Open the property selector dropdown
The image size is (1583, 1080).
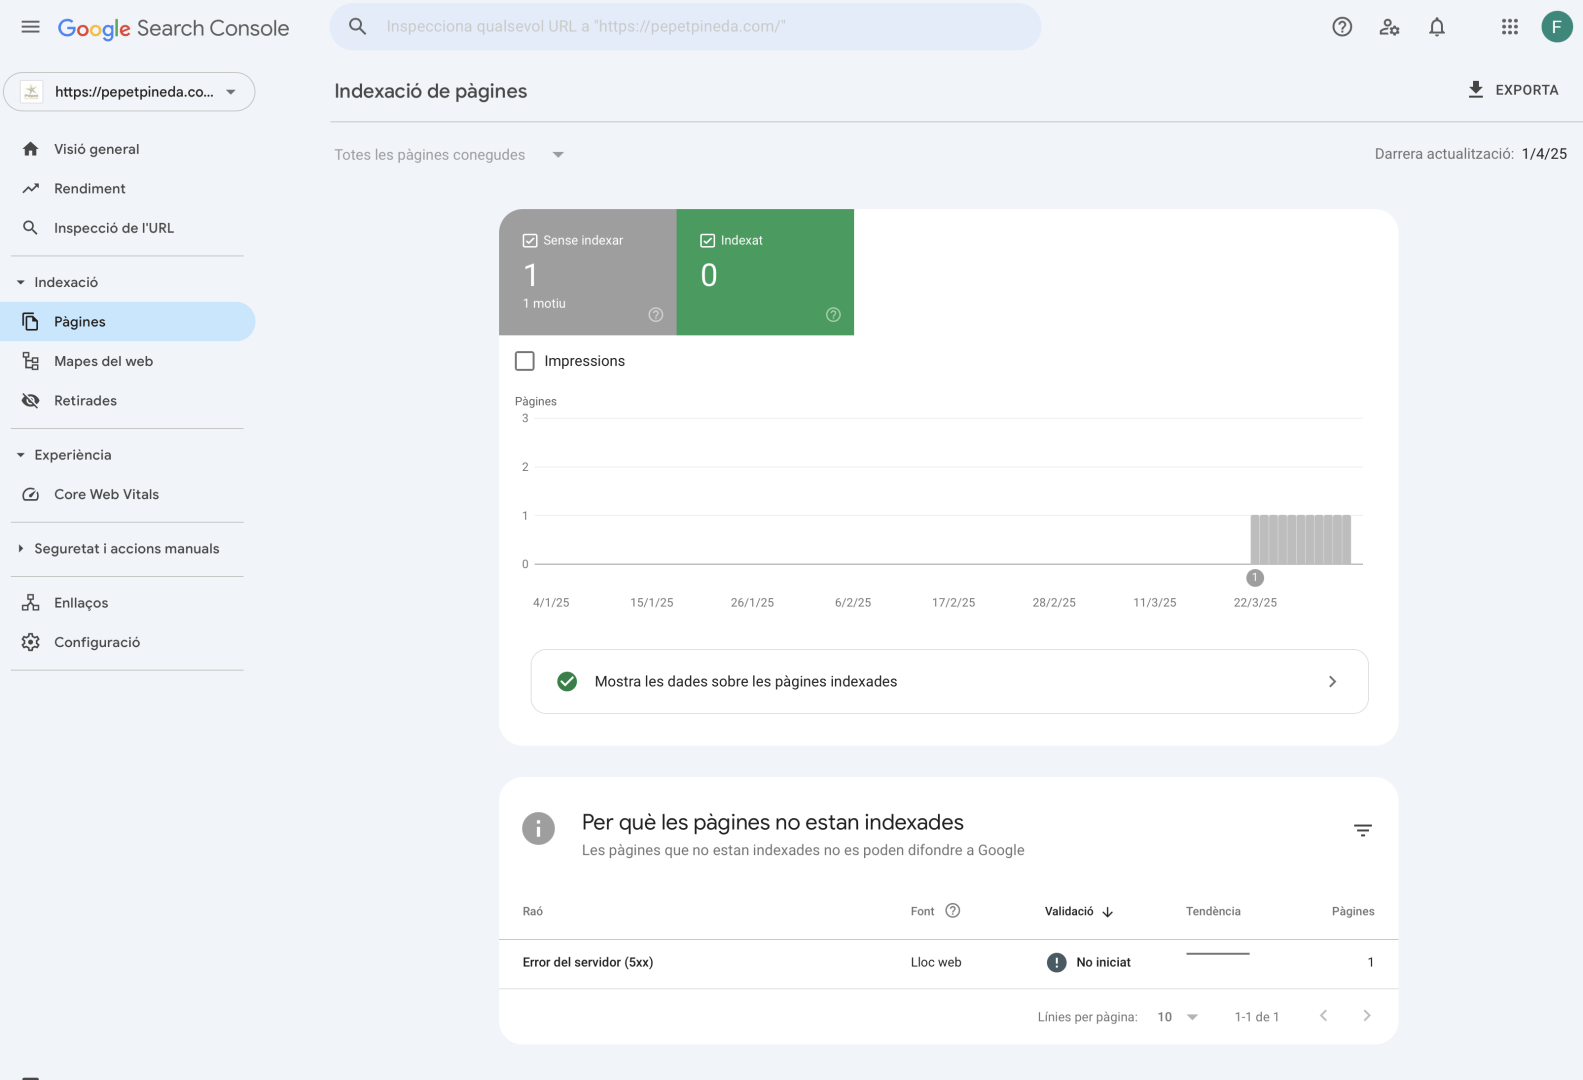click(129, 92)
